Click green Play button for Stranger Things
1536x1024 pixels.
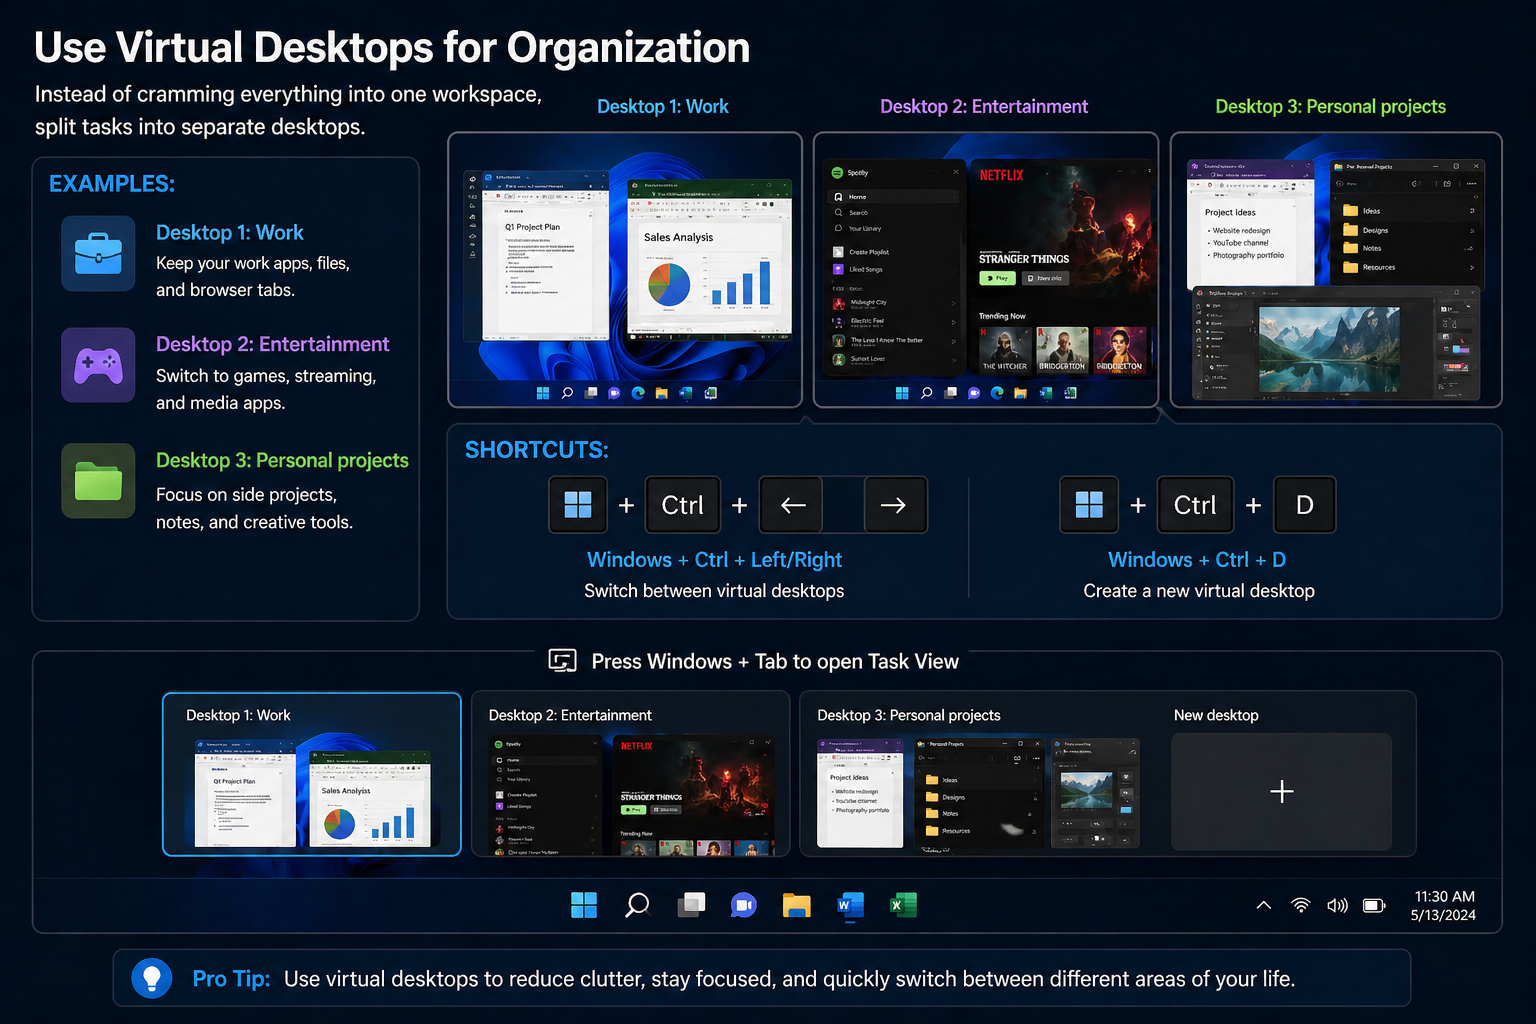[x=997, y=278]
